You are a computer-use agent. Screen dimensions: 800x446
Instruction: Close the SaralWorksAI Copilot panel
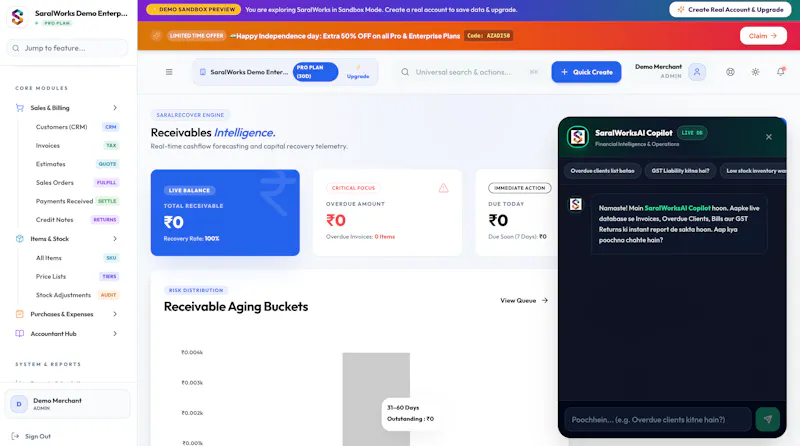point(768,137)
